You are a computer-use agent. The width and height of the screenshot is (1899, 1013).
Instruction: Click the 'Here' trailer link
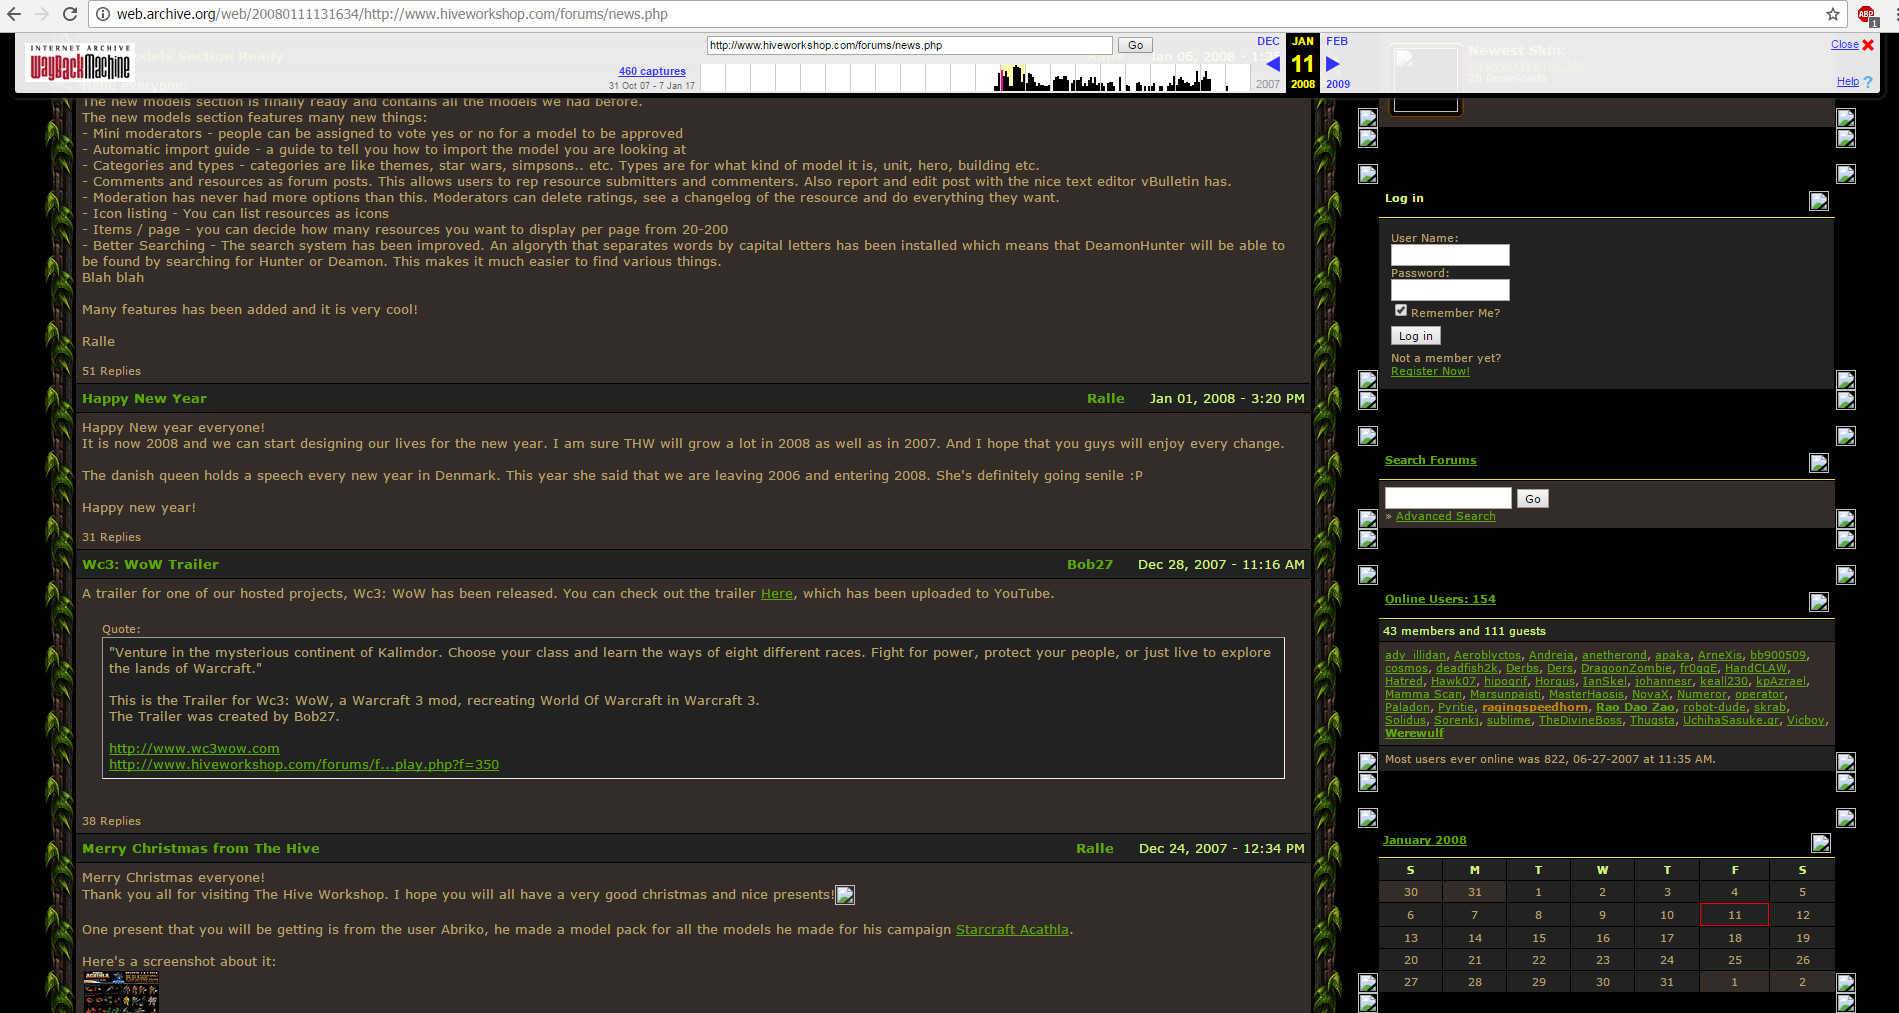coord(776,593)
